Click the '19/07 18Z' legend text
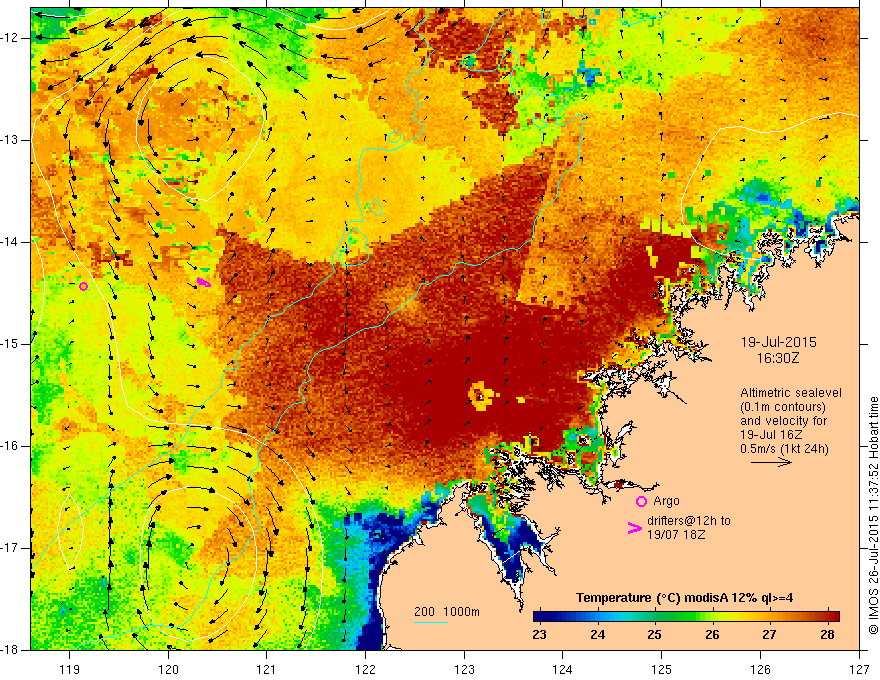This screenshot has height=680, width=880. (676, 534)
